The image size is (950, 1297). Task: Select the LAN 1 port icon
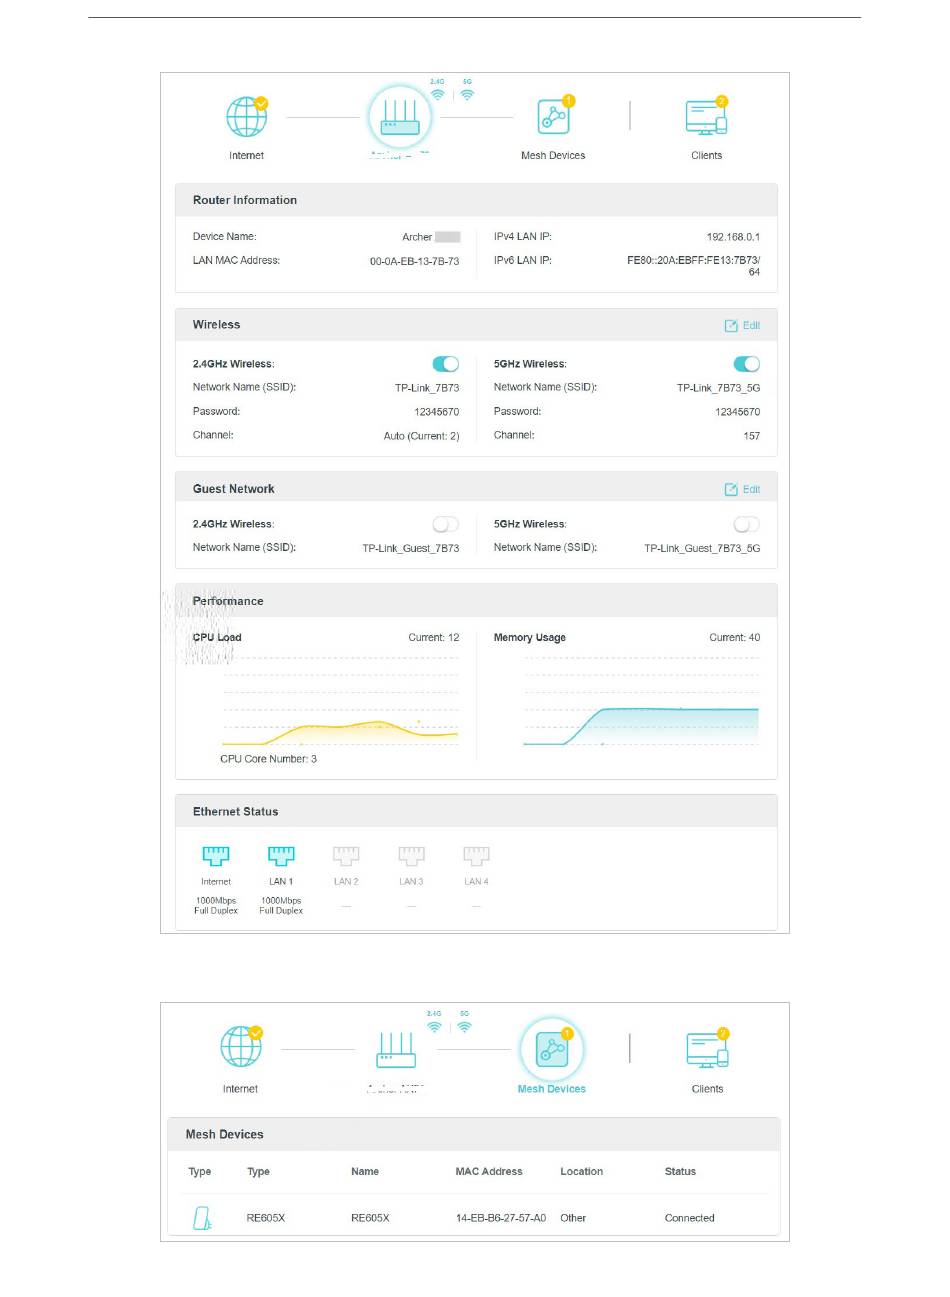tap(281, 856)
